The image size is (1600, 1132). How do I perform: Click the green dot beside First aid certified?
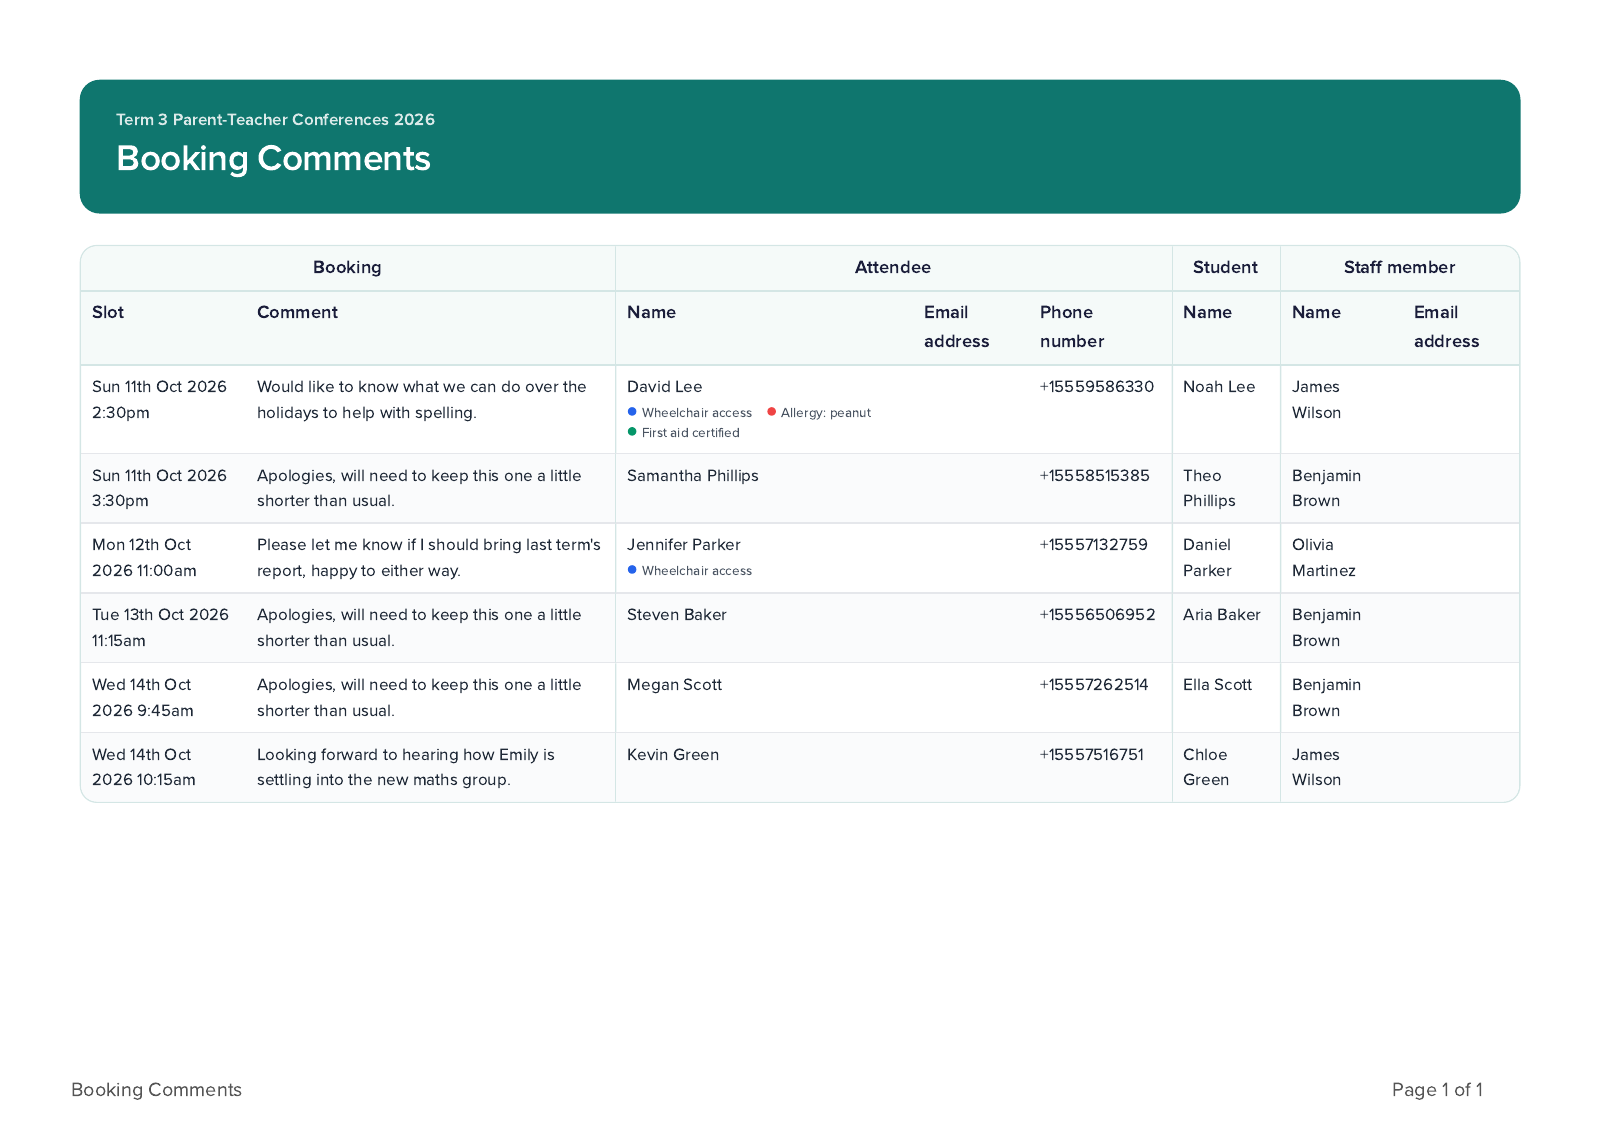[x=632, y=432]
